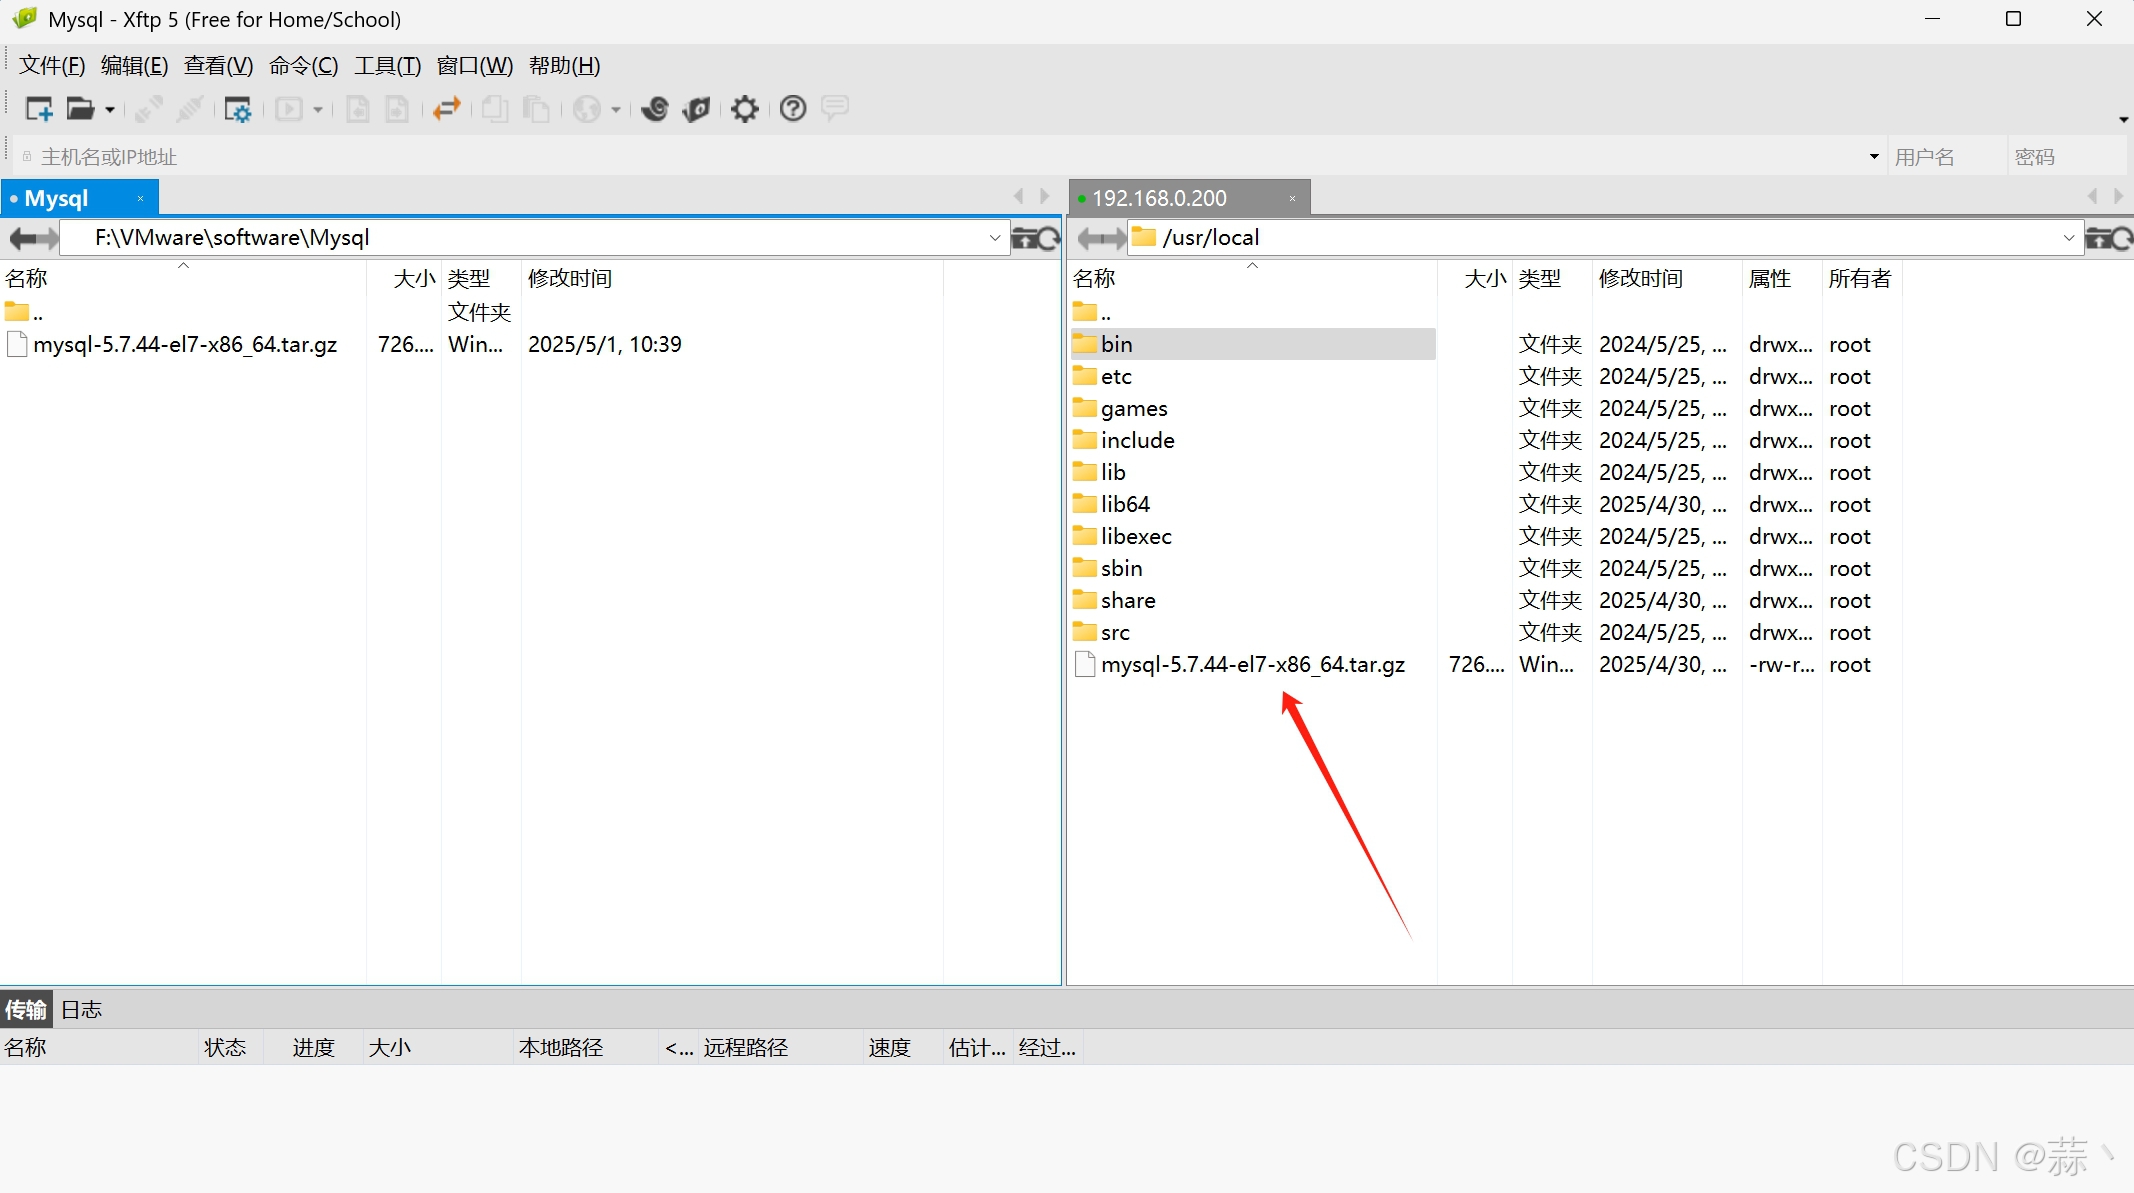Click the Open Session folder icon

(x=80, y=109)
